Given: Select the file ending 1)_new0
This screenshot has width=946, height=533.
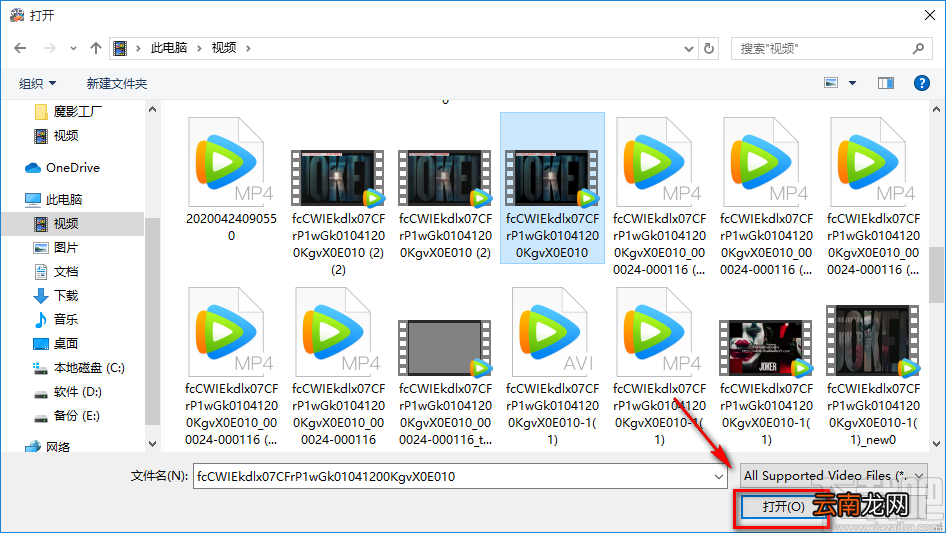Looking at the screenshot, I should tap(873, 374).
